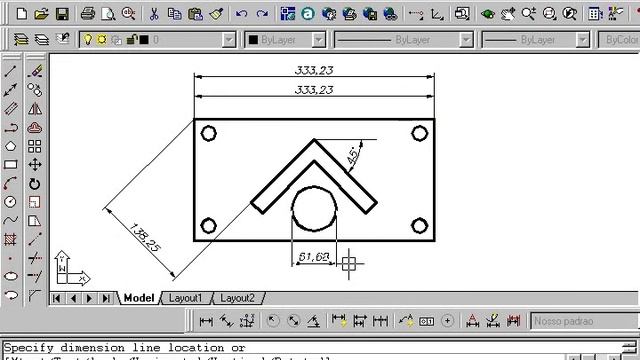
Task: Select the Hatch tool
Action: click(11, 240)
